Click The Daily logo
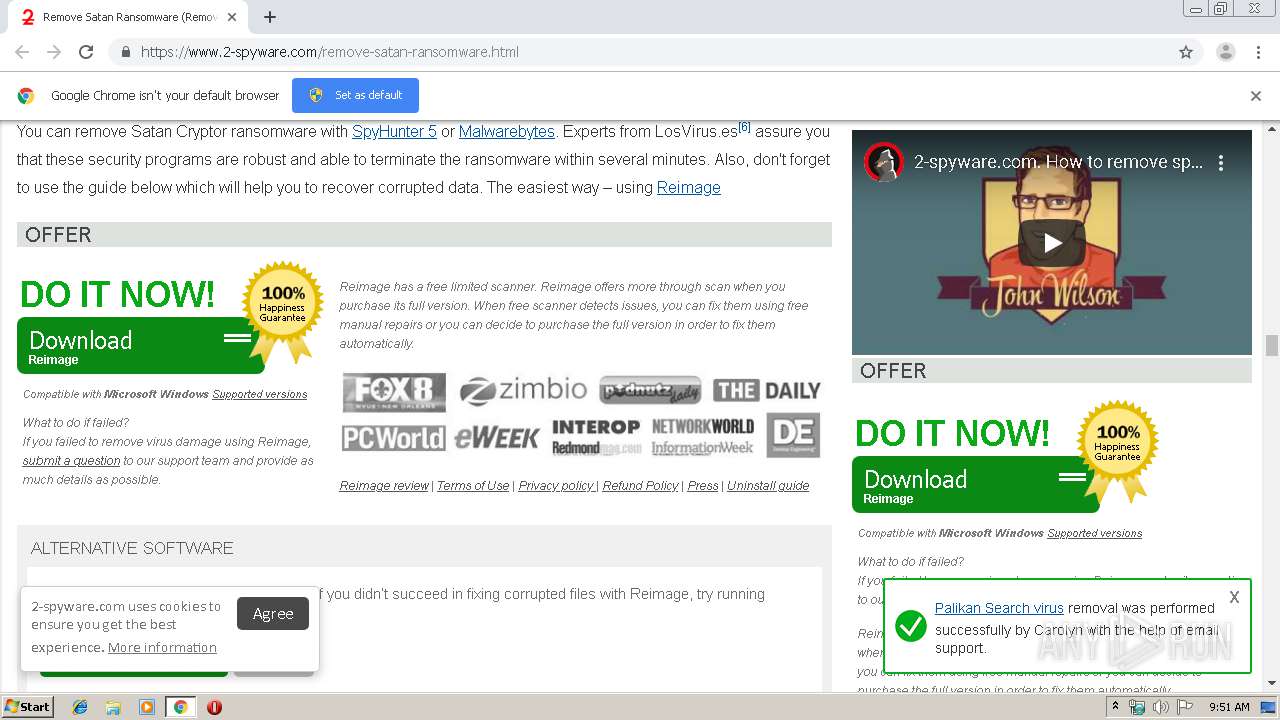The height and width of the screenshot is (720, 1280). [766, 390]
